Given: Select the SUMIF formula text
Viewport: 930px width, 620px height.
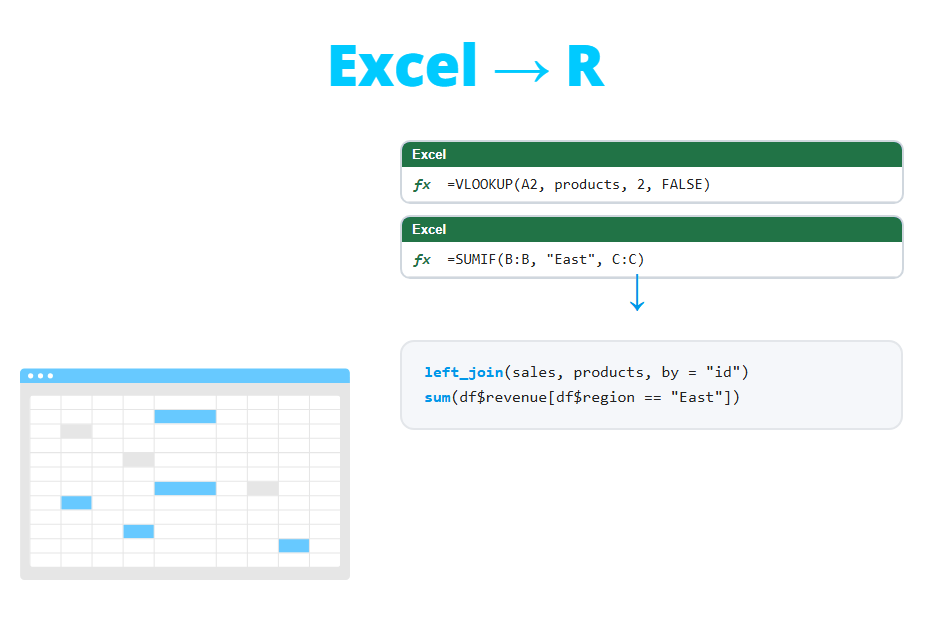Looking at the screenshot, I should coord(546,259).
